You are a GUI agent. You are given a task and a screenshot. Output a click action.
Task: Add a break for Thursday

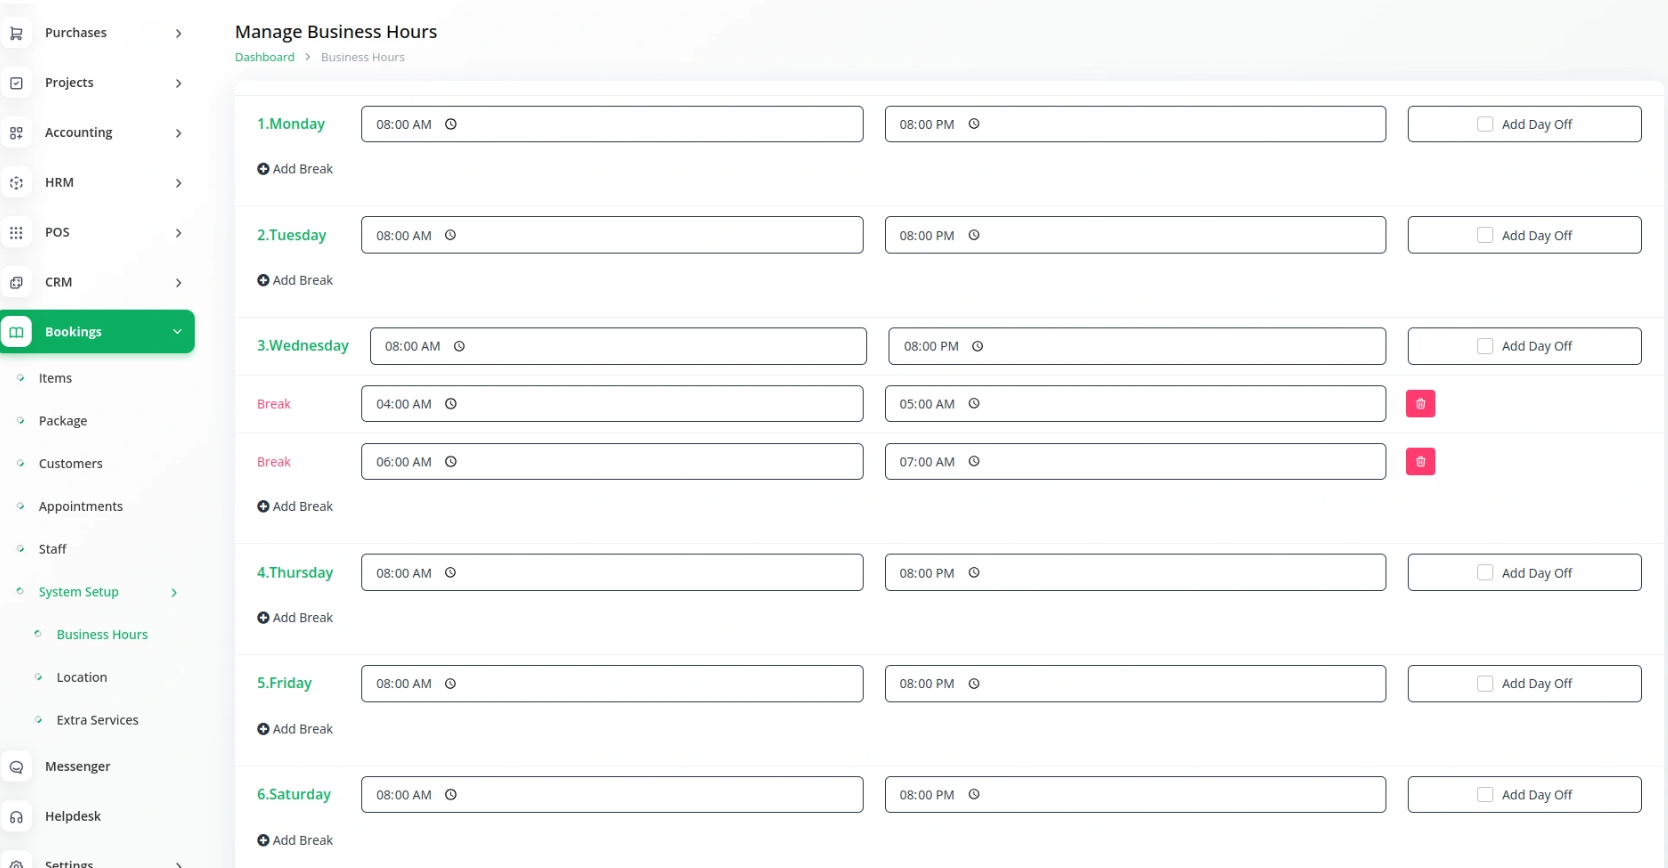point(295,618)
